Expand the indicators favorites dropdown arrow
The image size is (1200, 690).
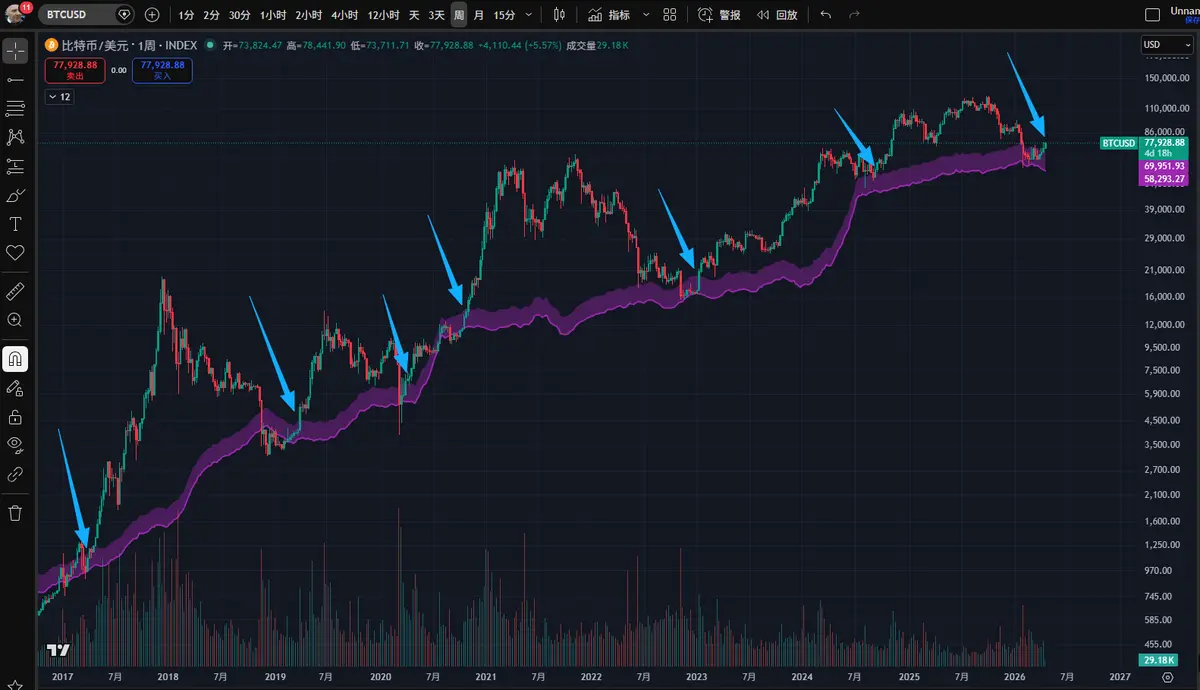point(645,15)
